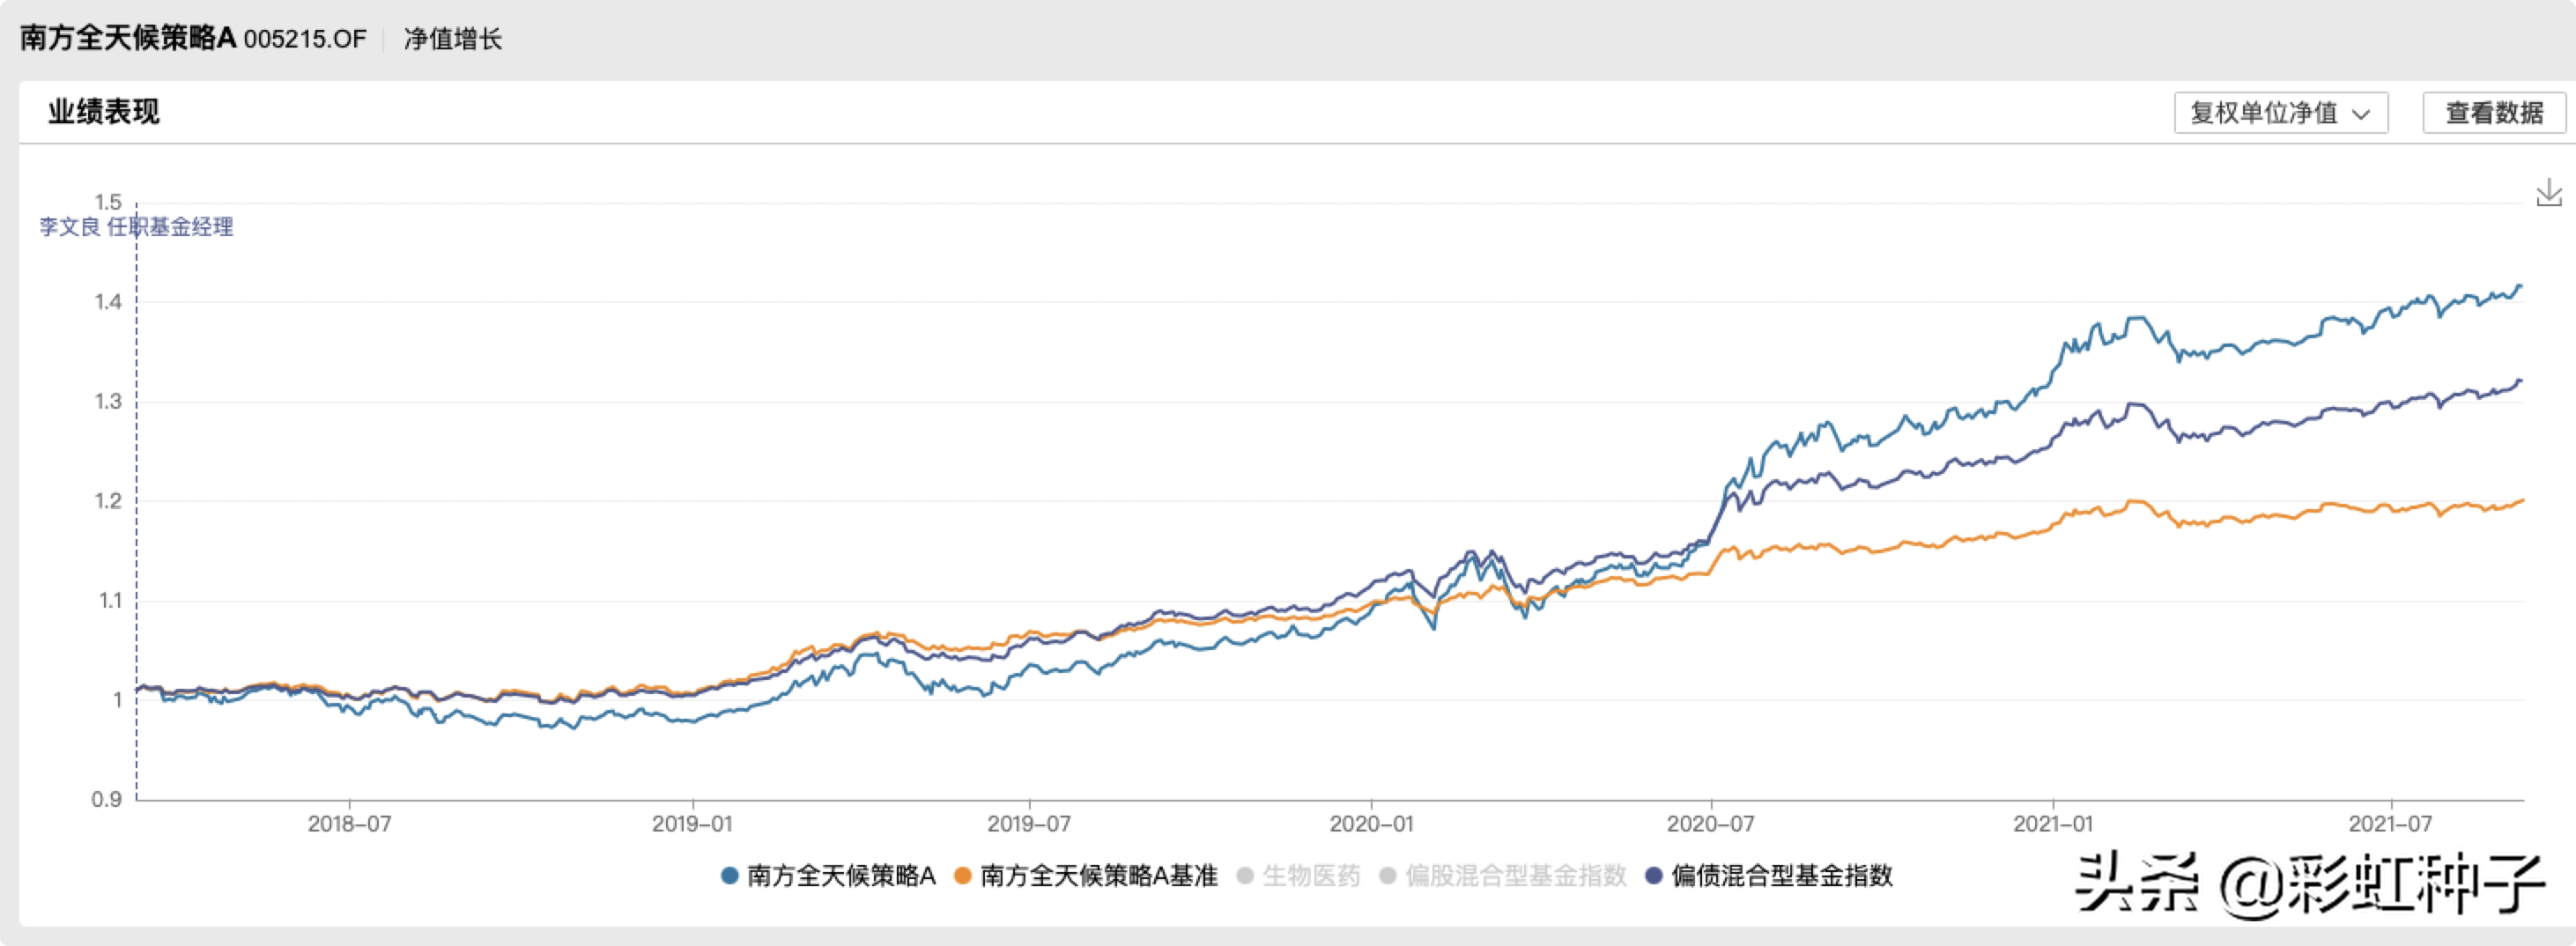Enable 偏股混合型基金指数 legend series
The image size is (2576, 946).
(1515, 876)
